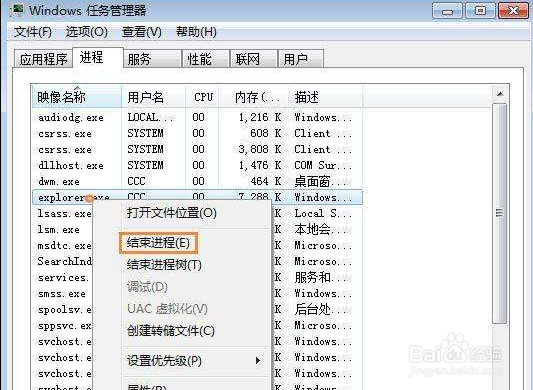Open the 帮助(H) menu
Image resolution: width=533 pixels, height=390 pixels.
(196, 32)
